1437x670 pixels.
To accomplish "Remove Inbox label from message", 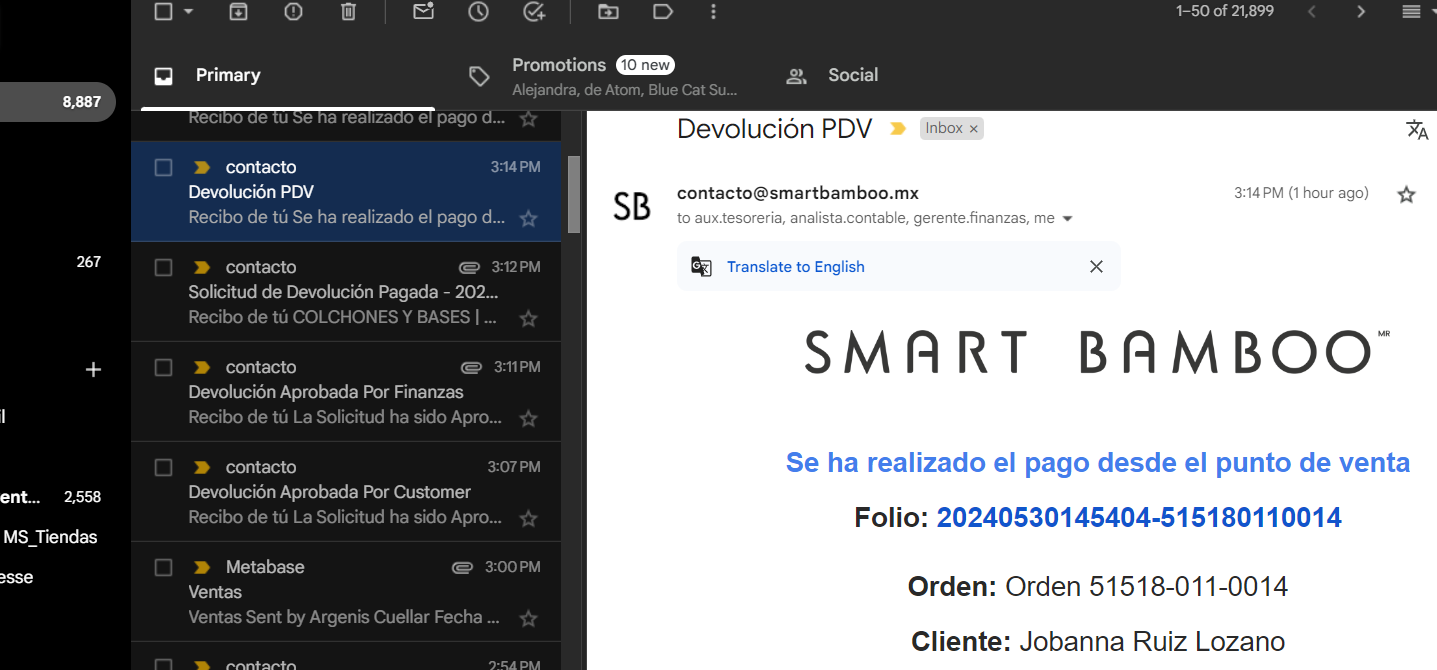I will 974,129.
